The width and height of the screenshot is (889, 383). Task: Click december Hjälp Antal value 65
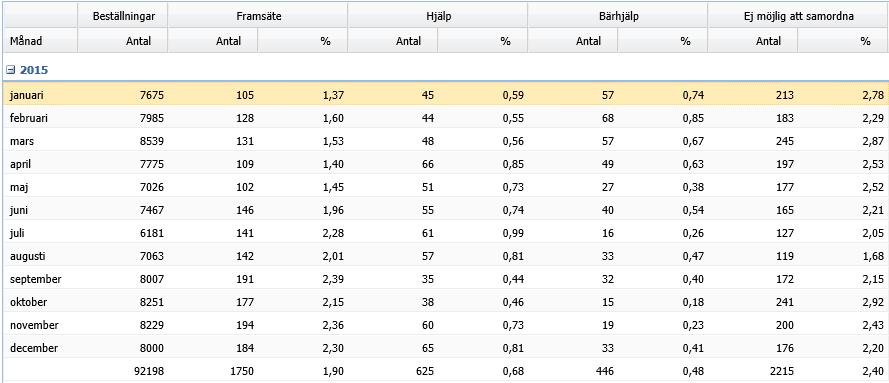pos(427,348)
